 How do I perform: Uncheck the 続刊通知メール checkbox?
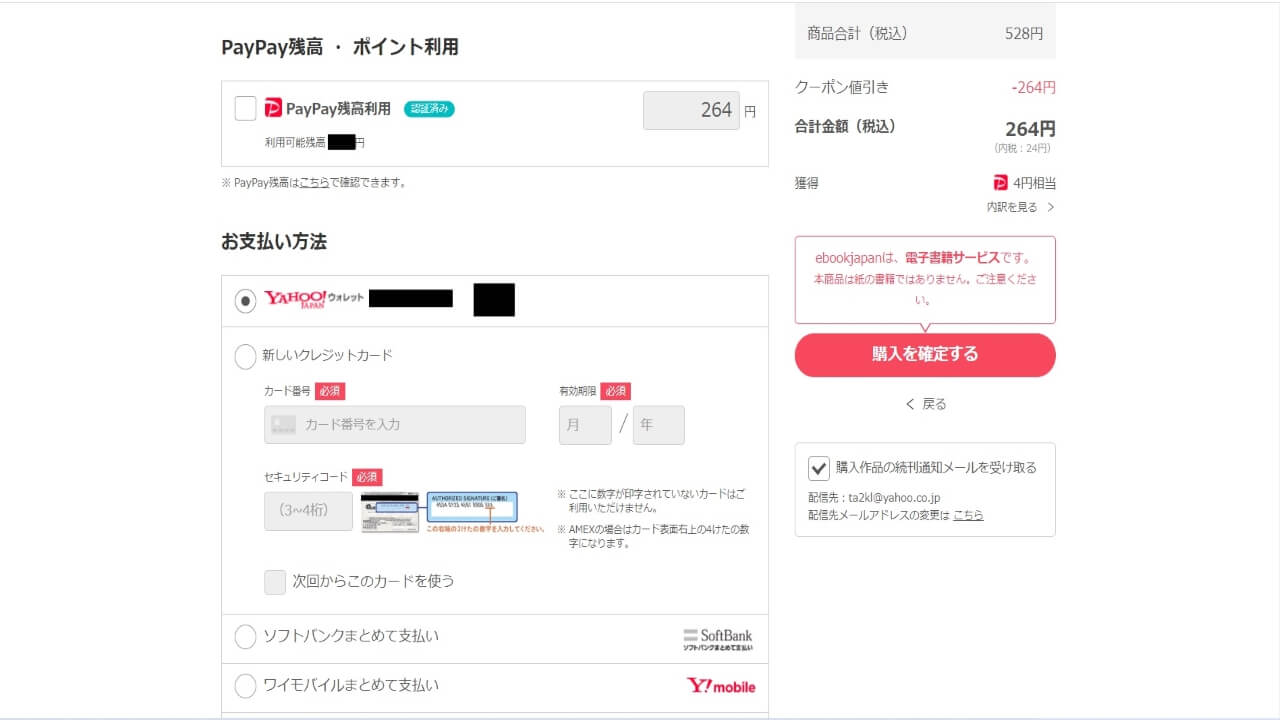pos(819,468)
